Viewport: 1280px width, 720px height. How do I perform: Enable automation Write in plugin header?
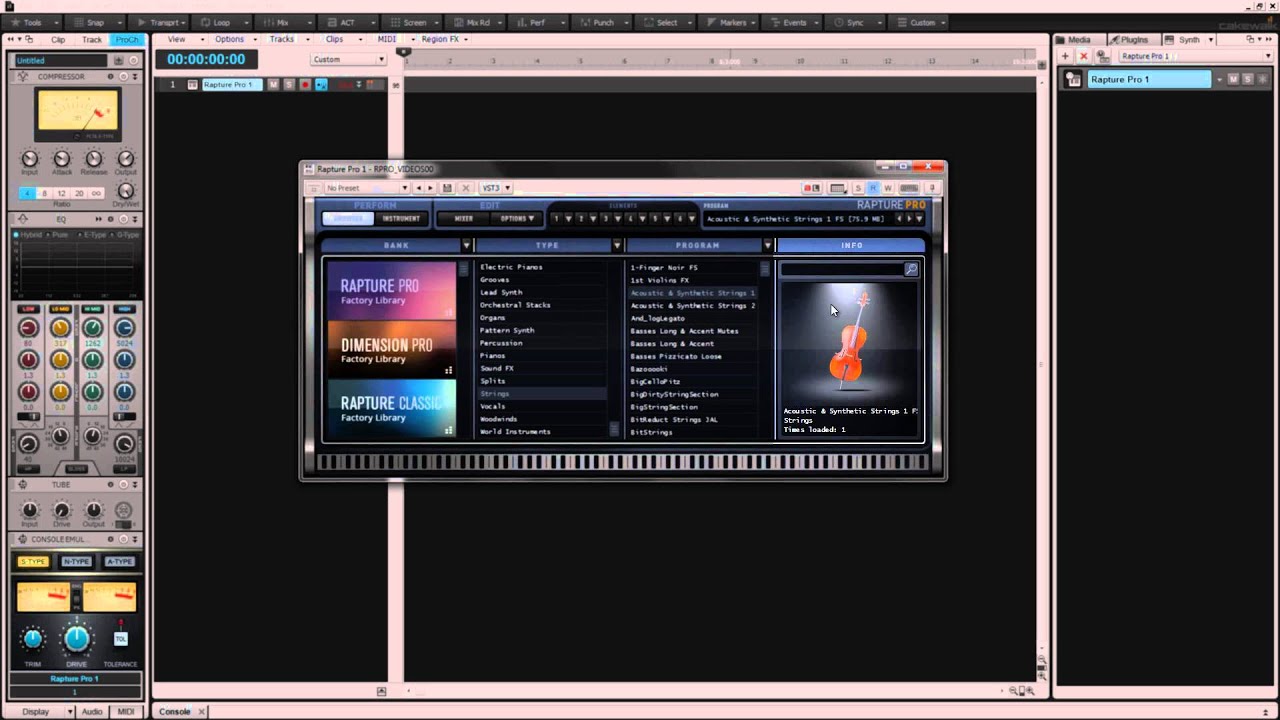pos(887,188)
